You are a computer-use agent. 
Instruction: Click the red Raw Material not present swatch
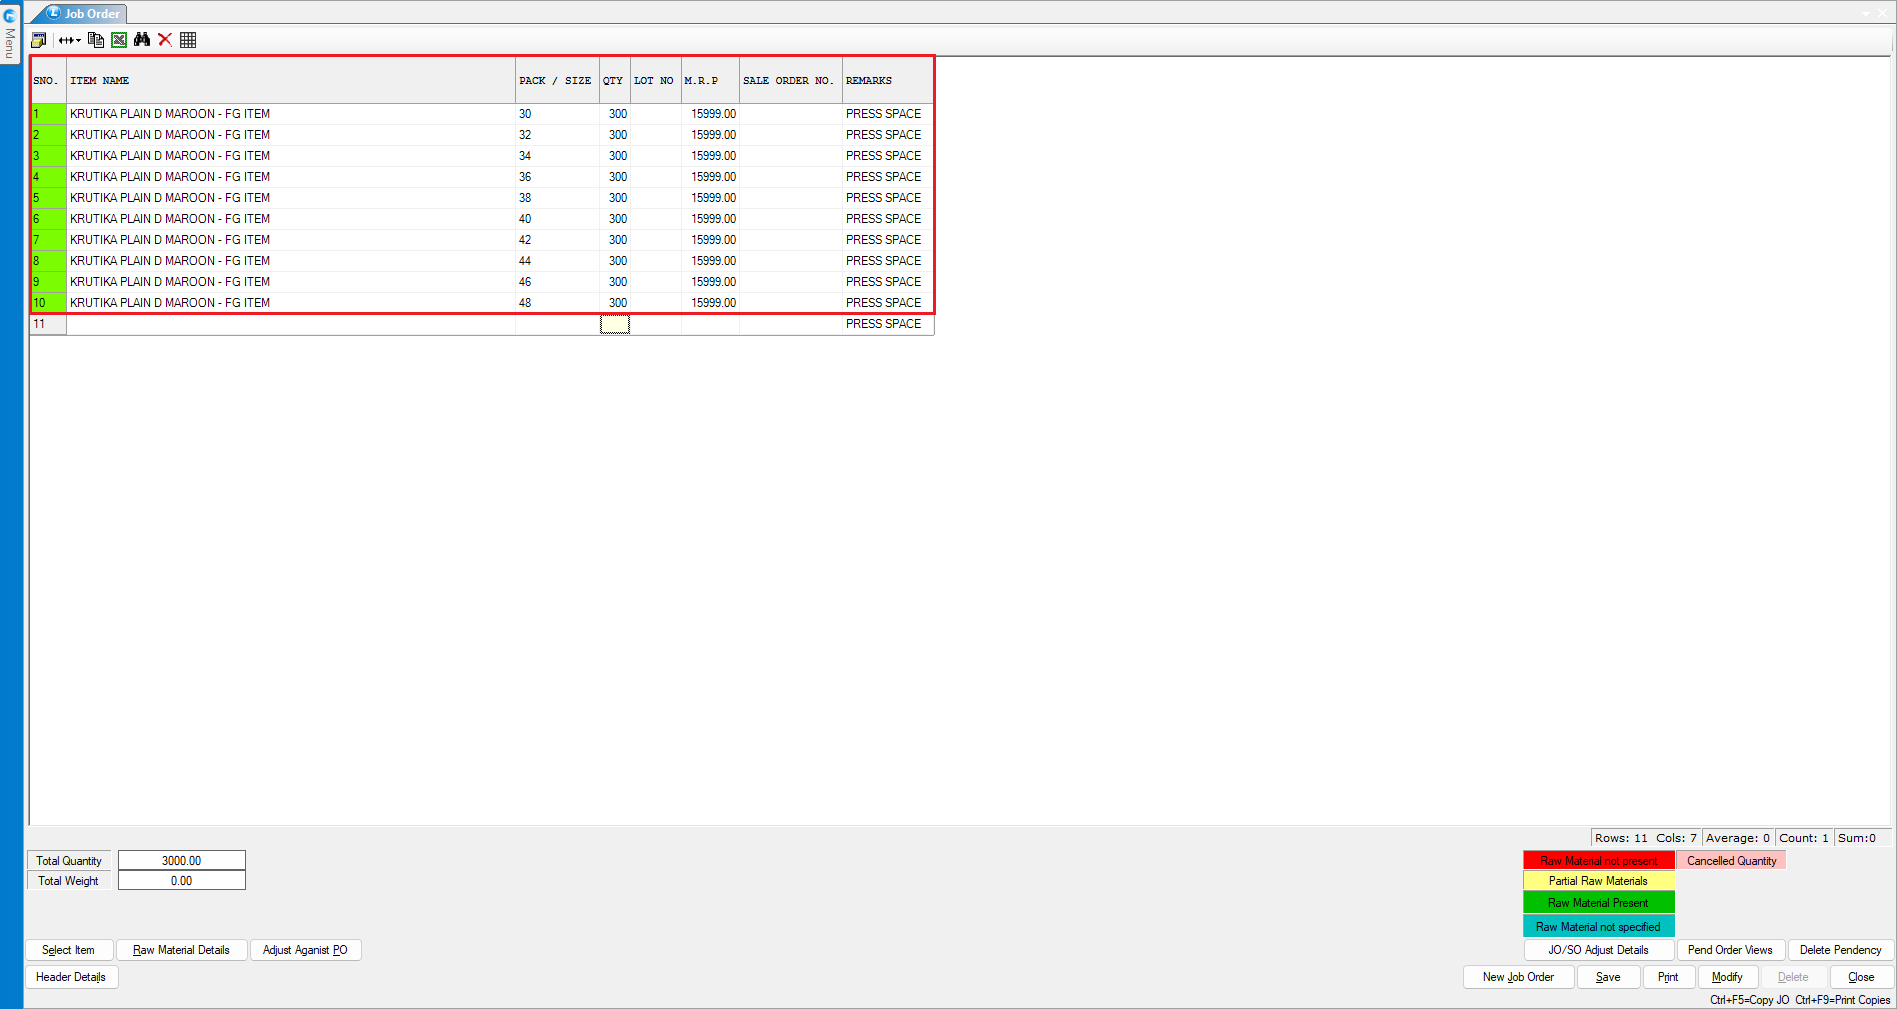tap(1598, 861)
